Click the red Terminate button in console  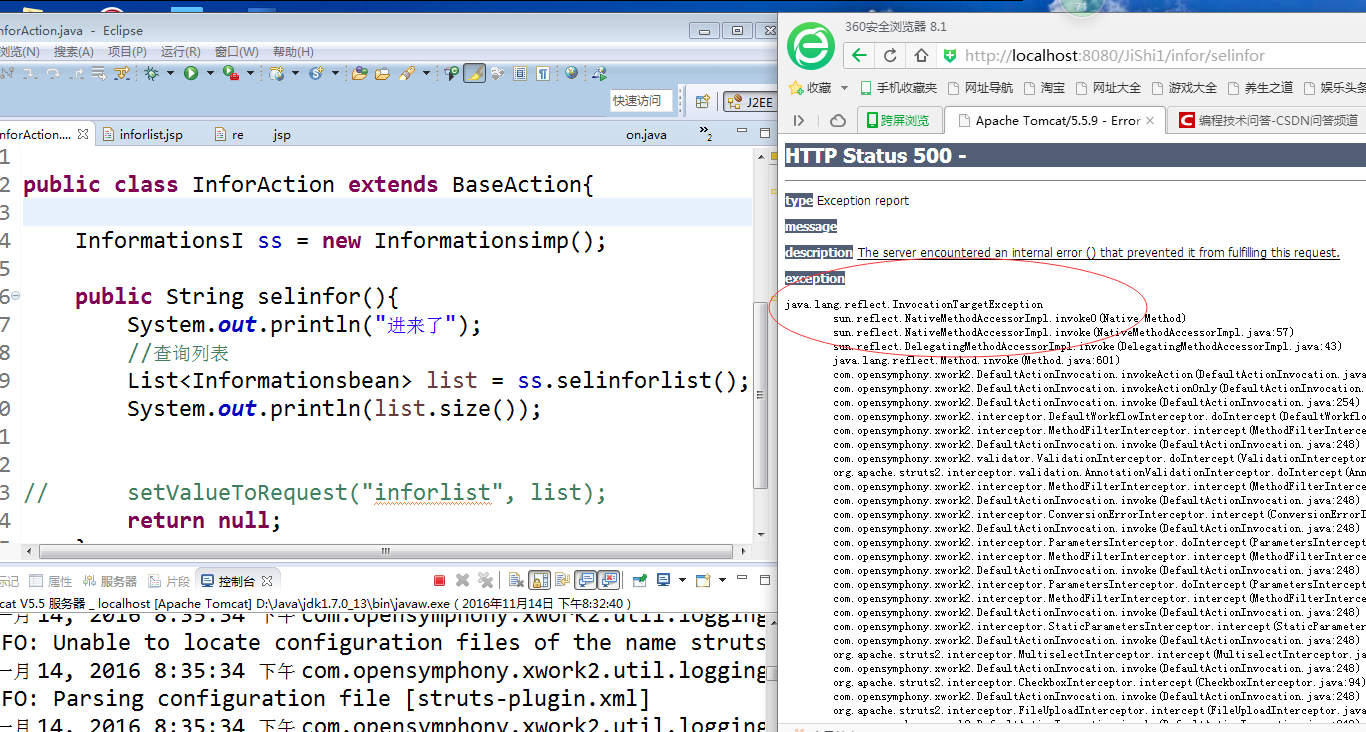pyautogui.click(x=439, y=580)
